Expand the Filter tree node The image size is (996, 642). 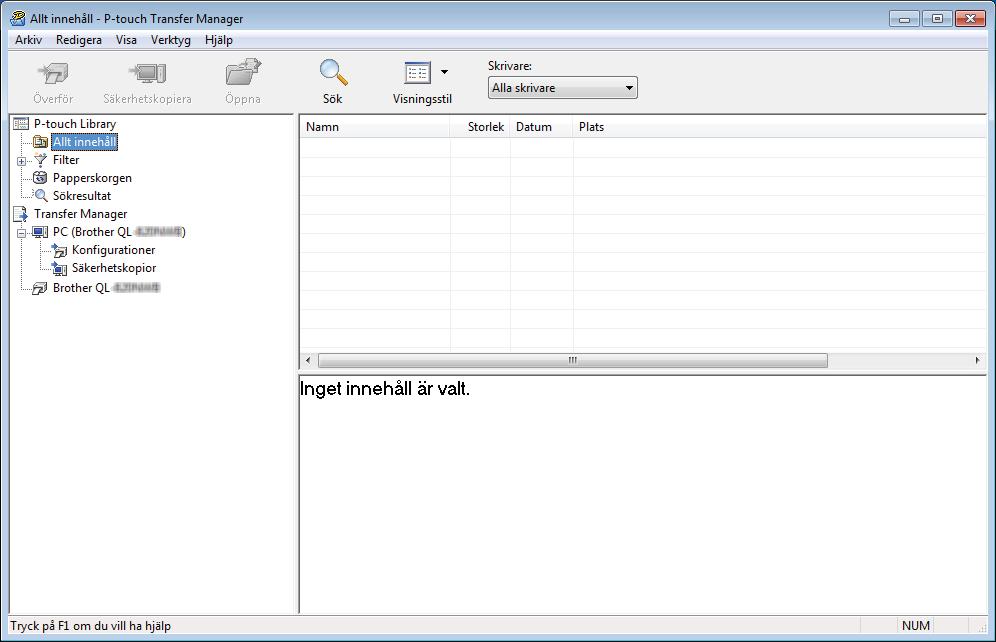[22, 161]
